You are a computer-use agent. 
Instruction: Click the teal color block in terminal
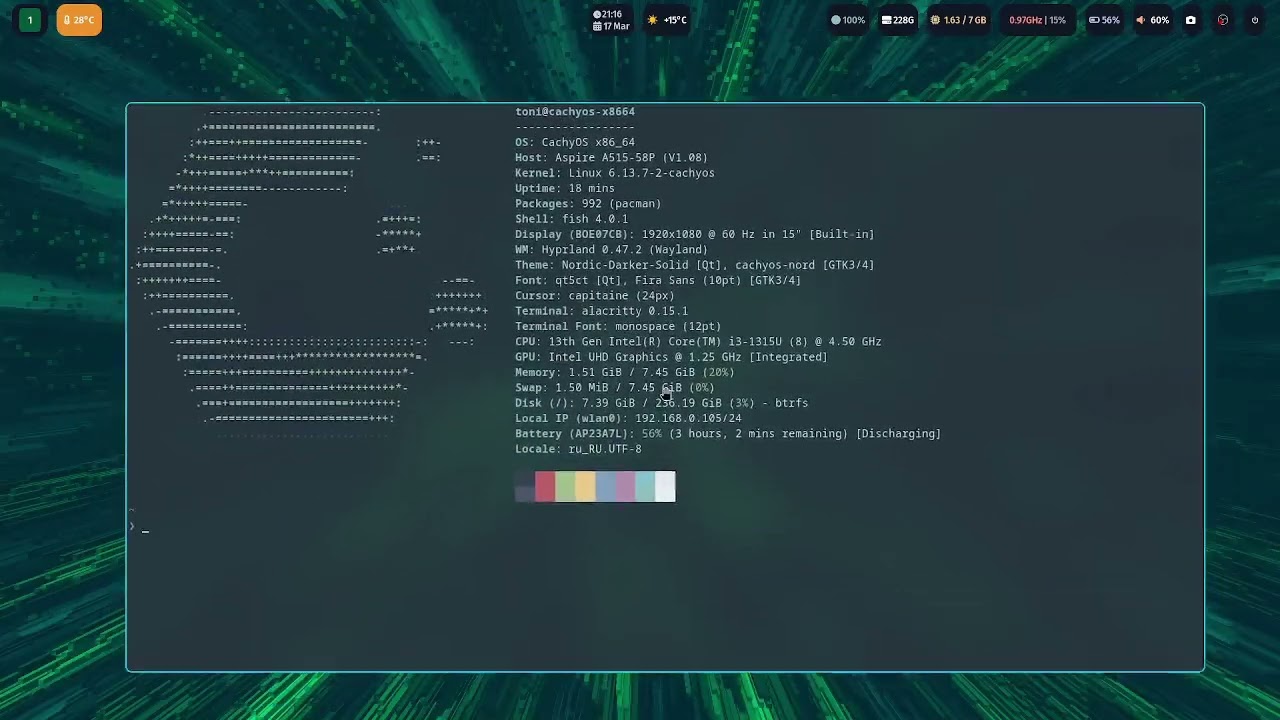tap(645, 487)
